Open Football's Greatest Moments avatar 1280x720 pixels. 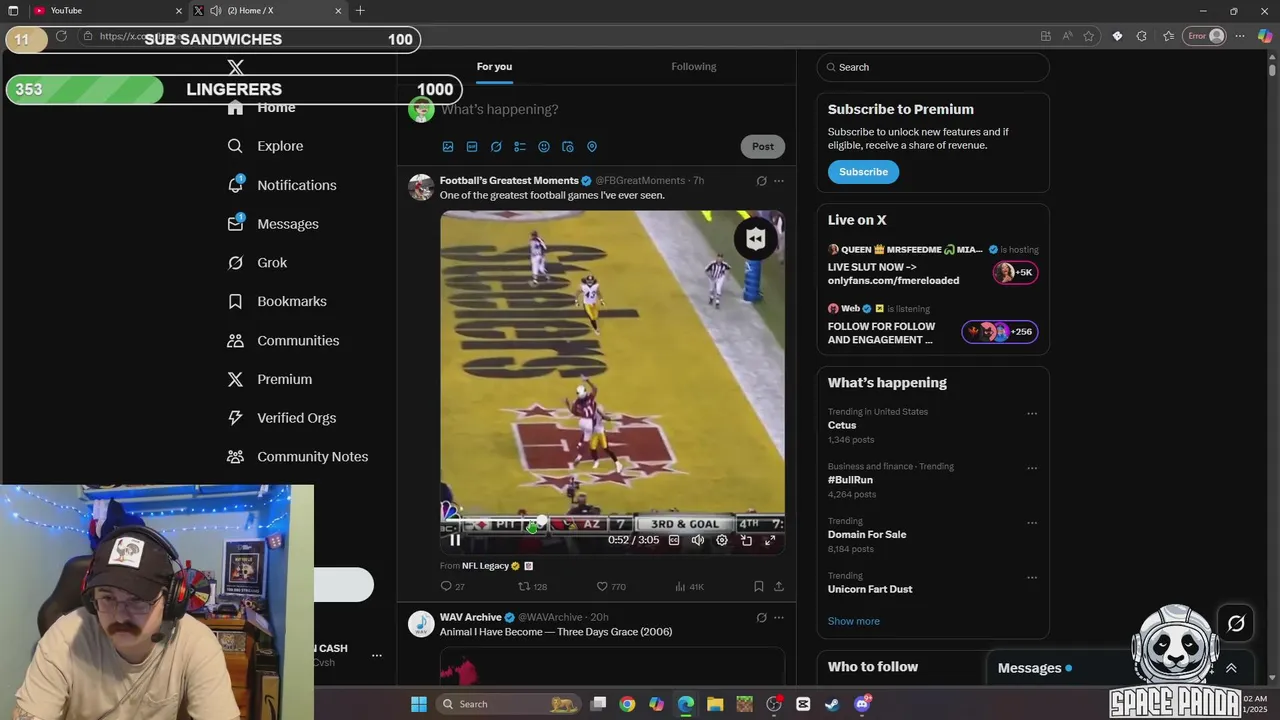pyautogui.click(x=421, y=187)
